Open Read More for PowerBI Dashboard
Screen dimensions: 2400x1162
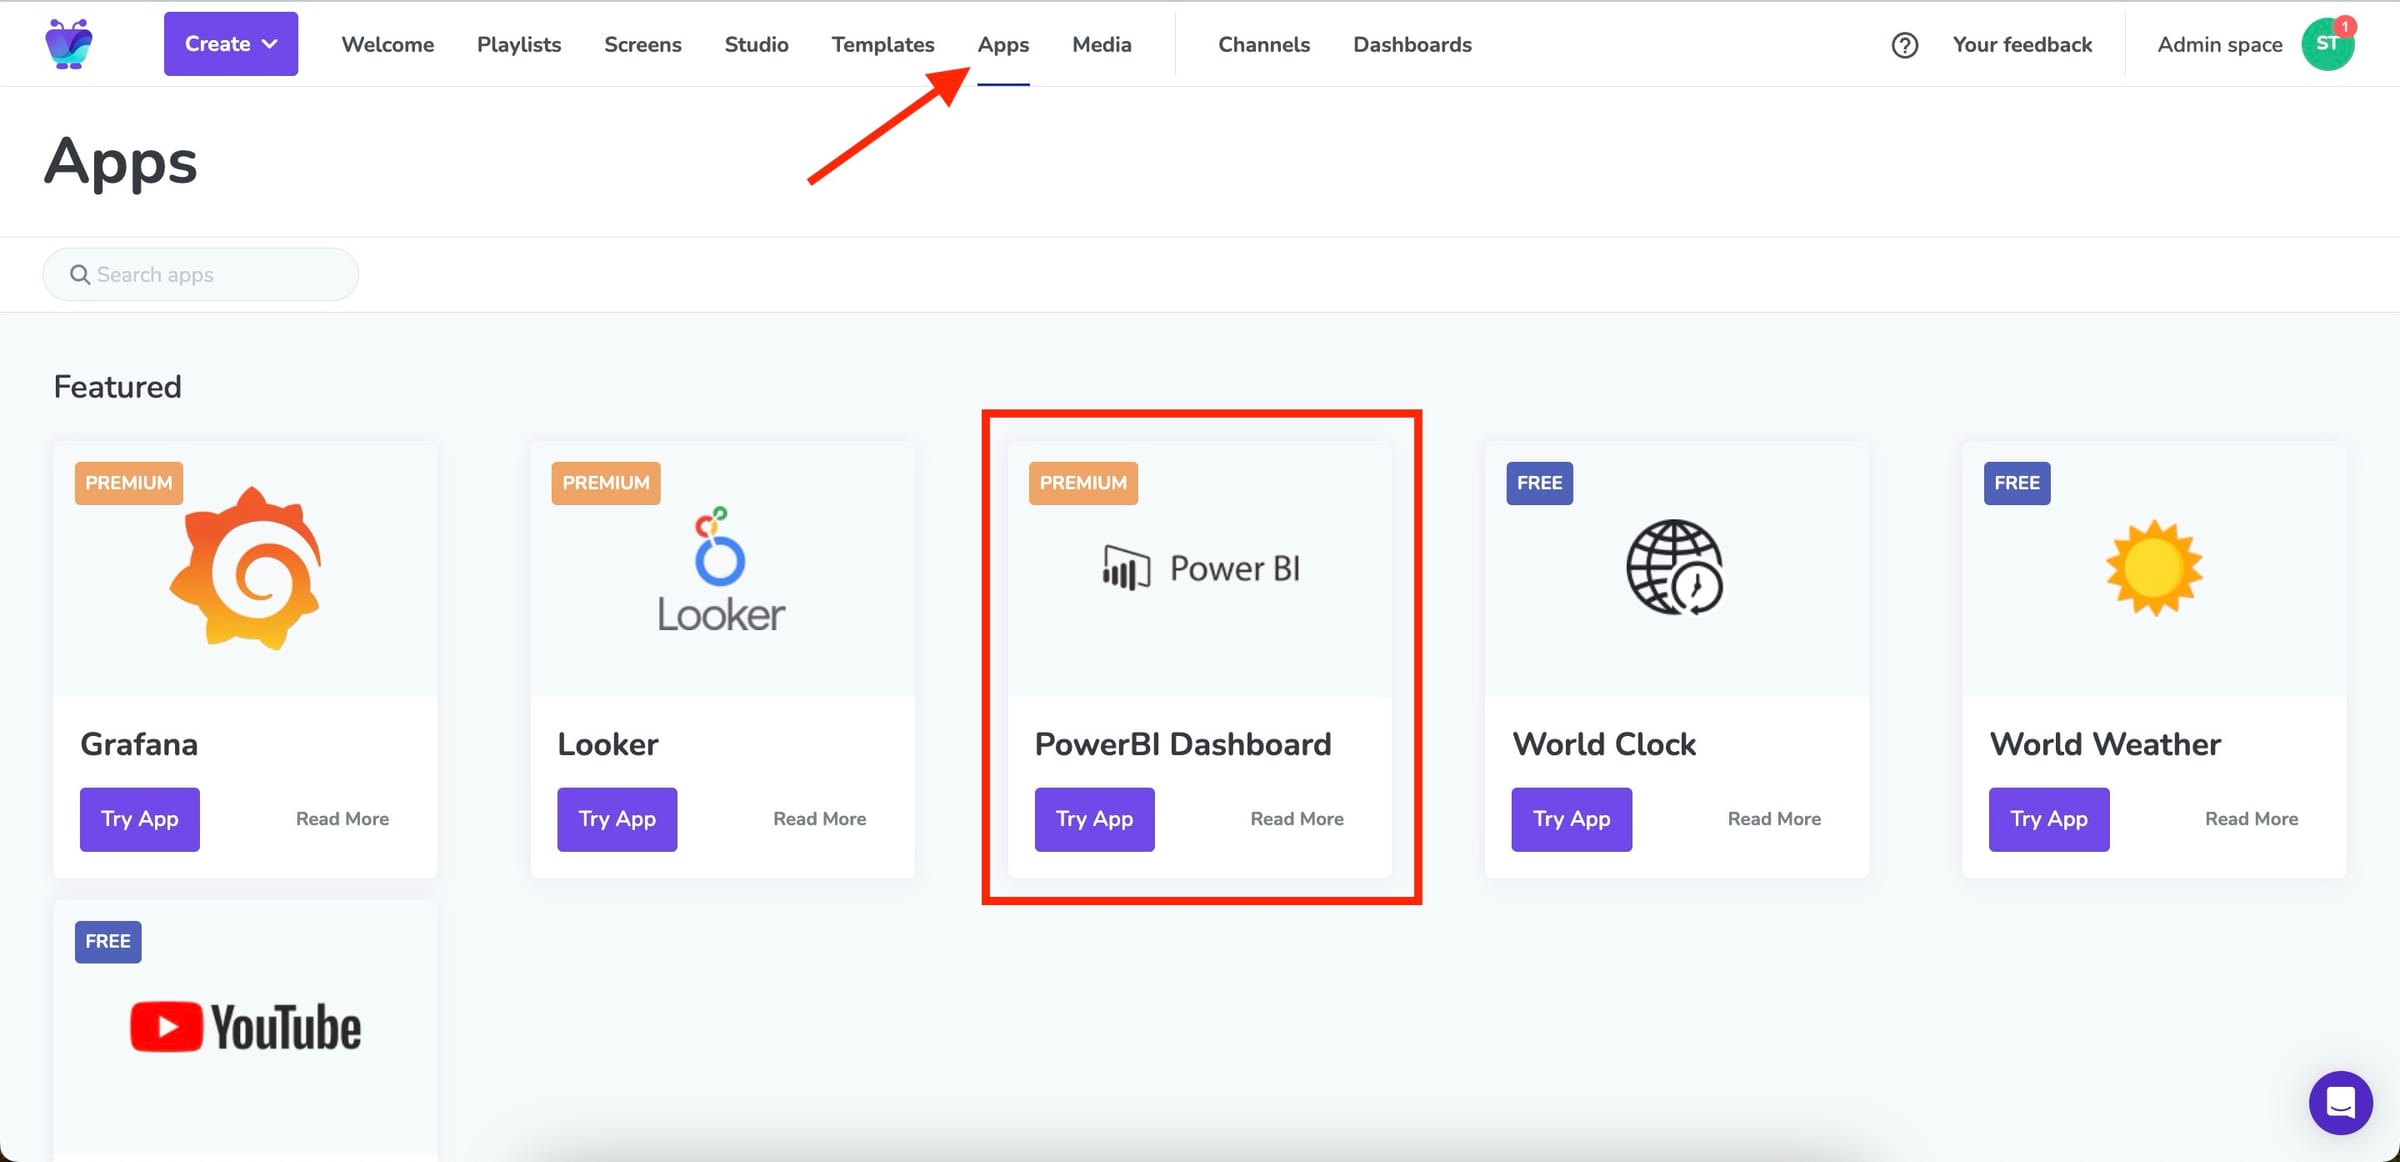tap(1297, 819)
